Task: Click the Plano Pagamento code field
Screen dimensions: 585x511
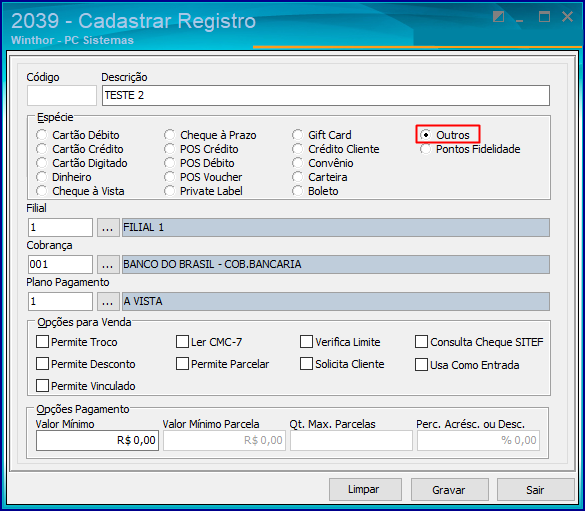Action: 60,301
